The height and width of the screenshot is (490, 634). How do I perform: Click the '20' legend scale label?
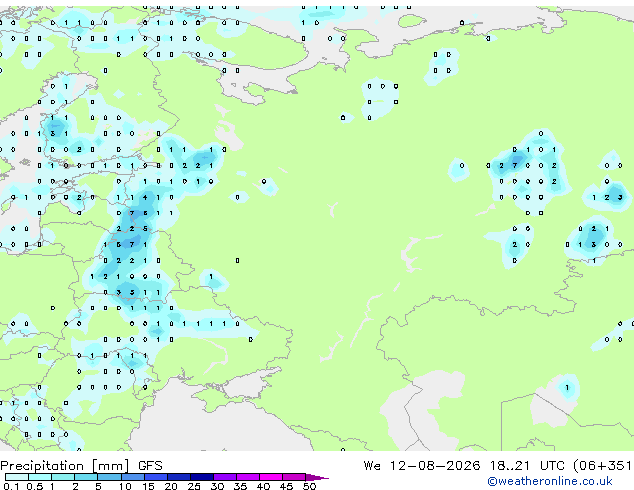click(171, 486)
